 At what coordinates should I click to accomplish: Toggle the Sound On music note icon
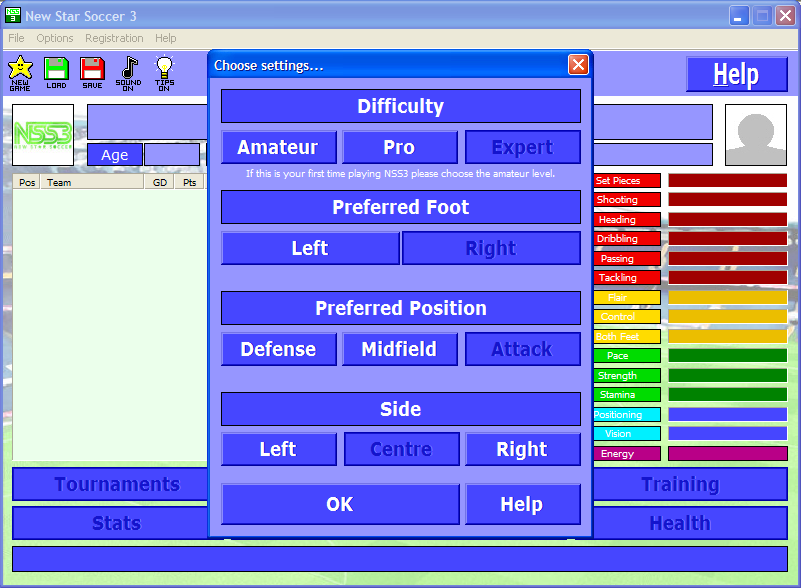[128, 72]
